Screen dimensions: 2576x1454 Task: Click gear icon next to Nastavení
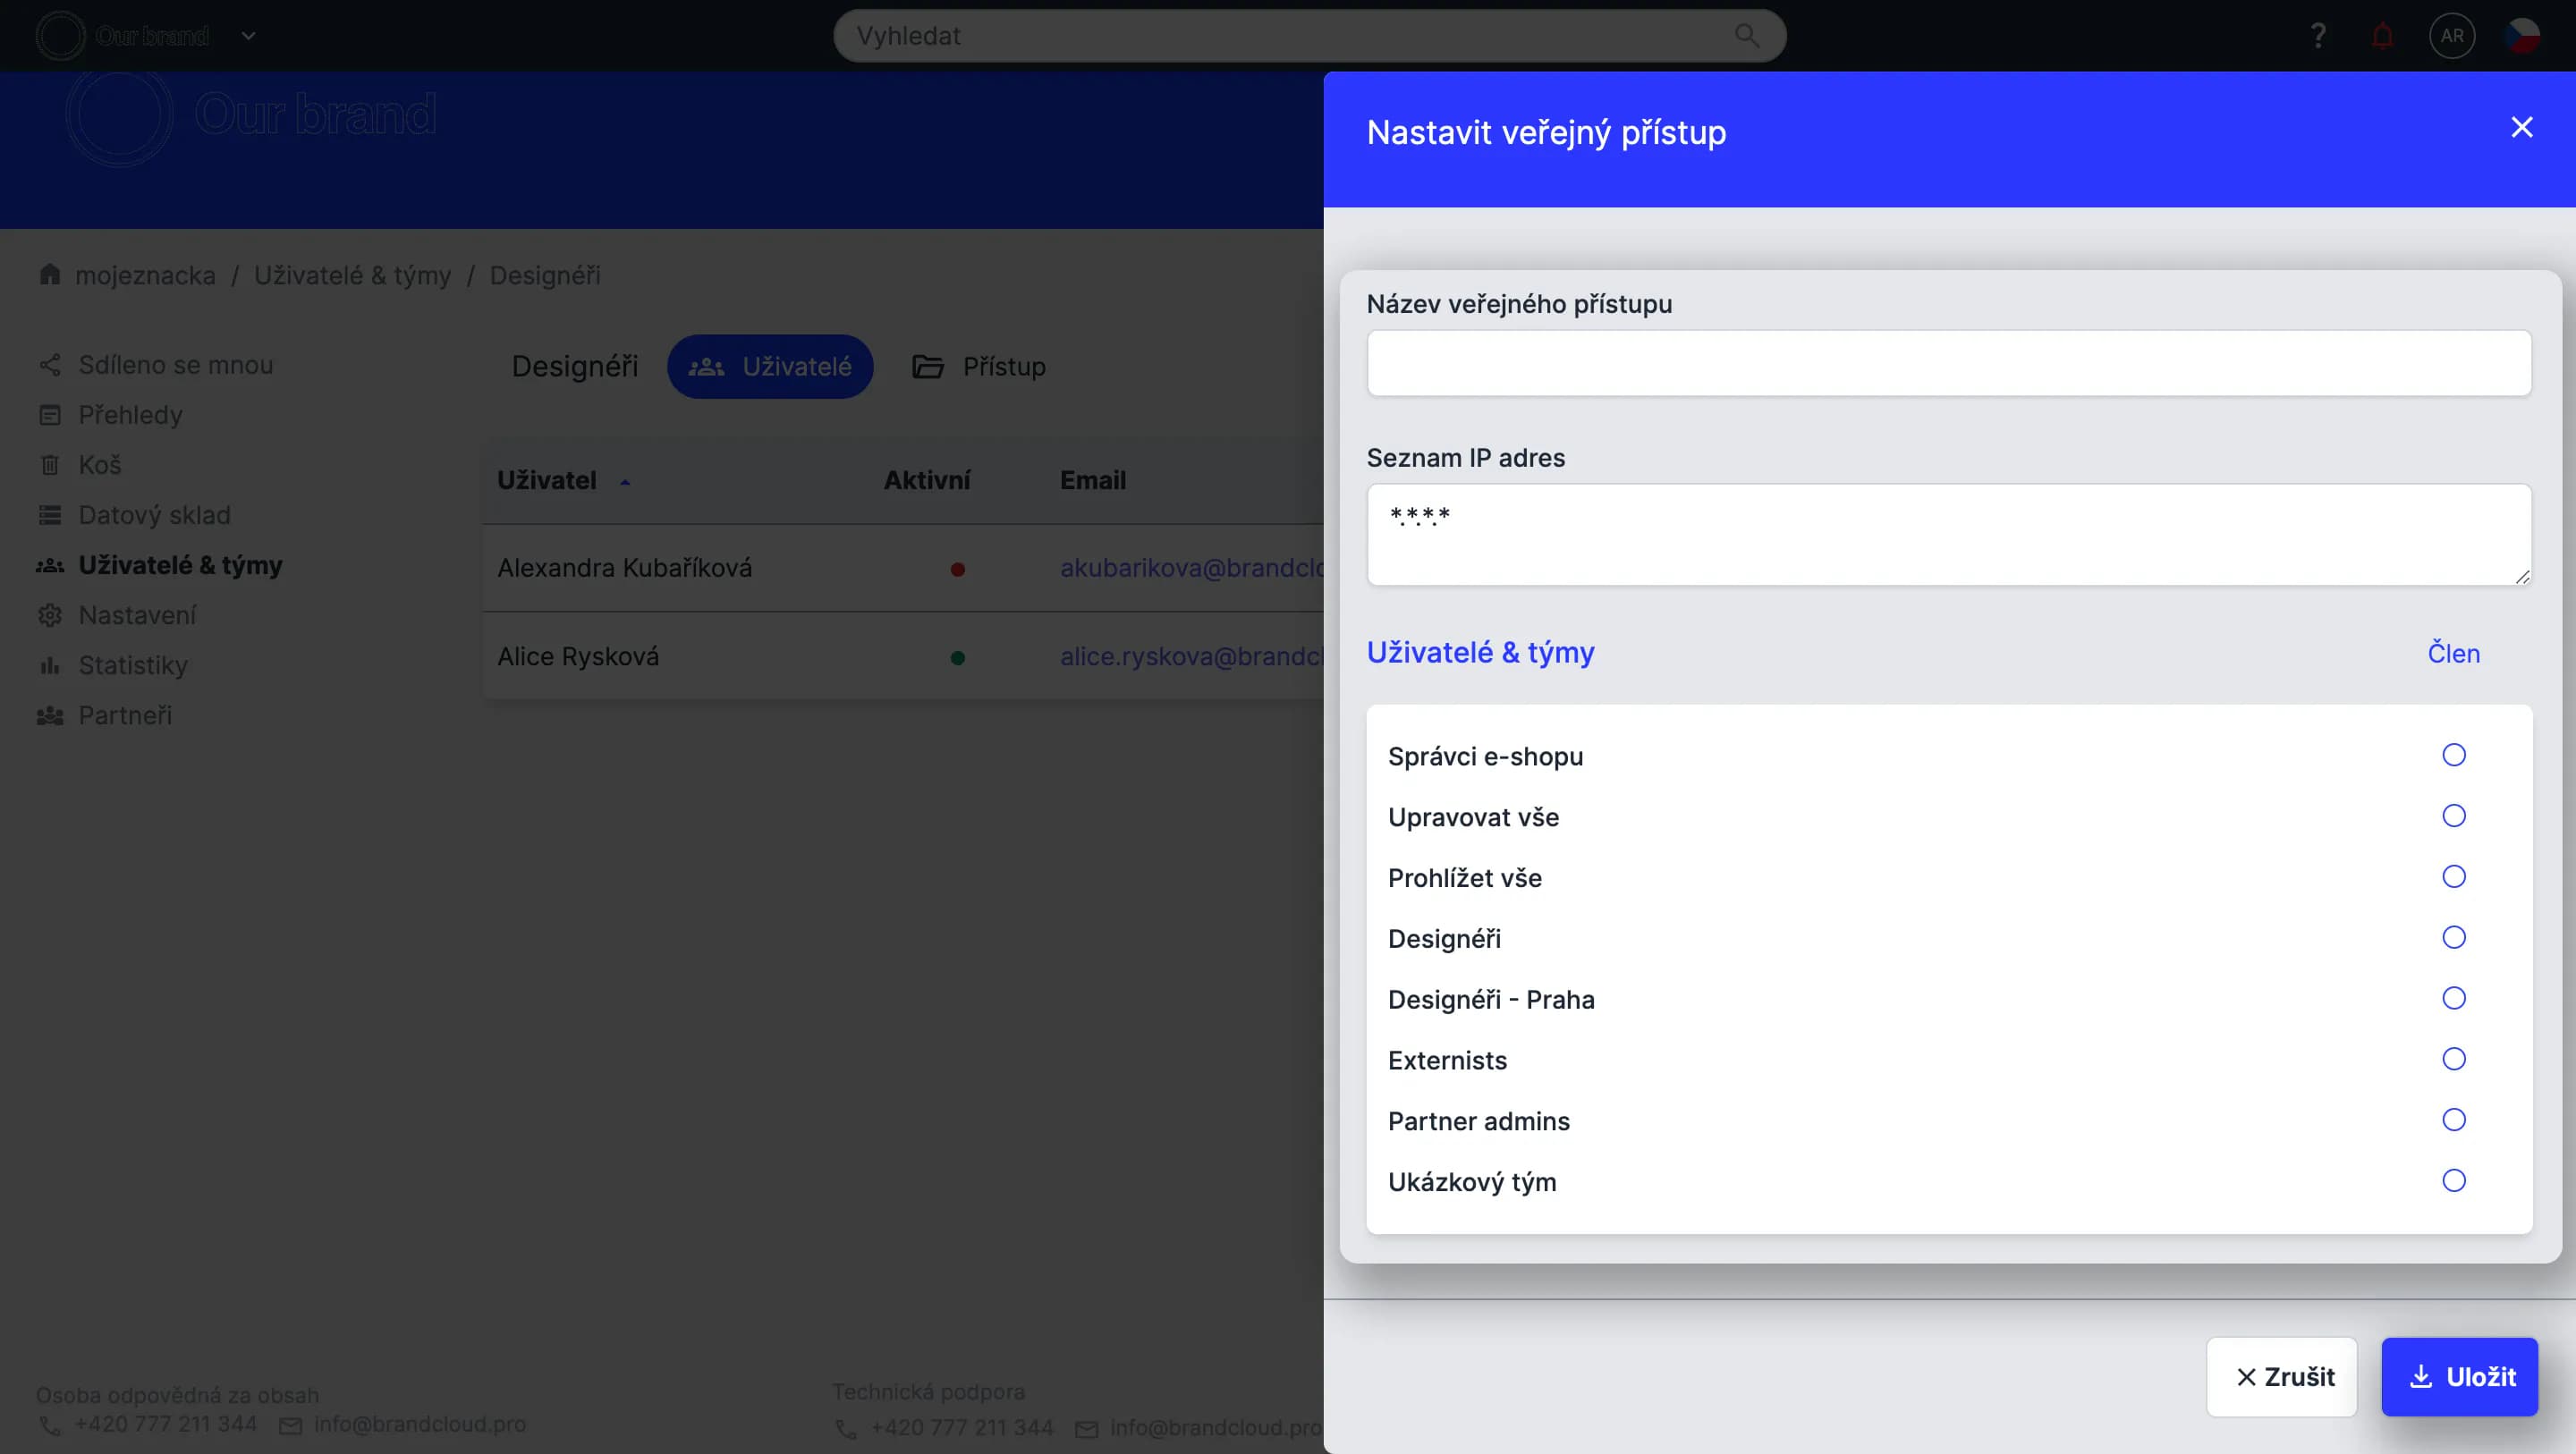tap(49, 615)
